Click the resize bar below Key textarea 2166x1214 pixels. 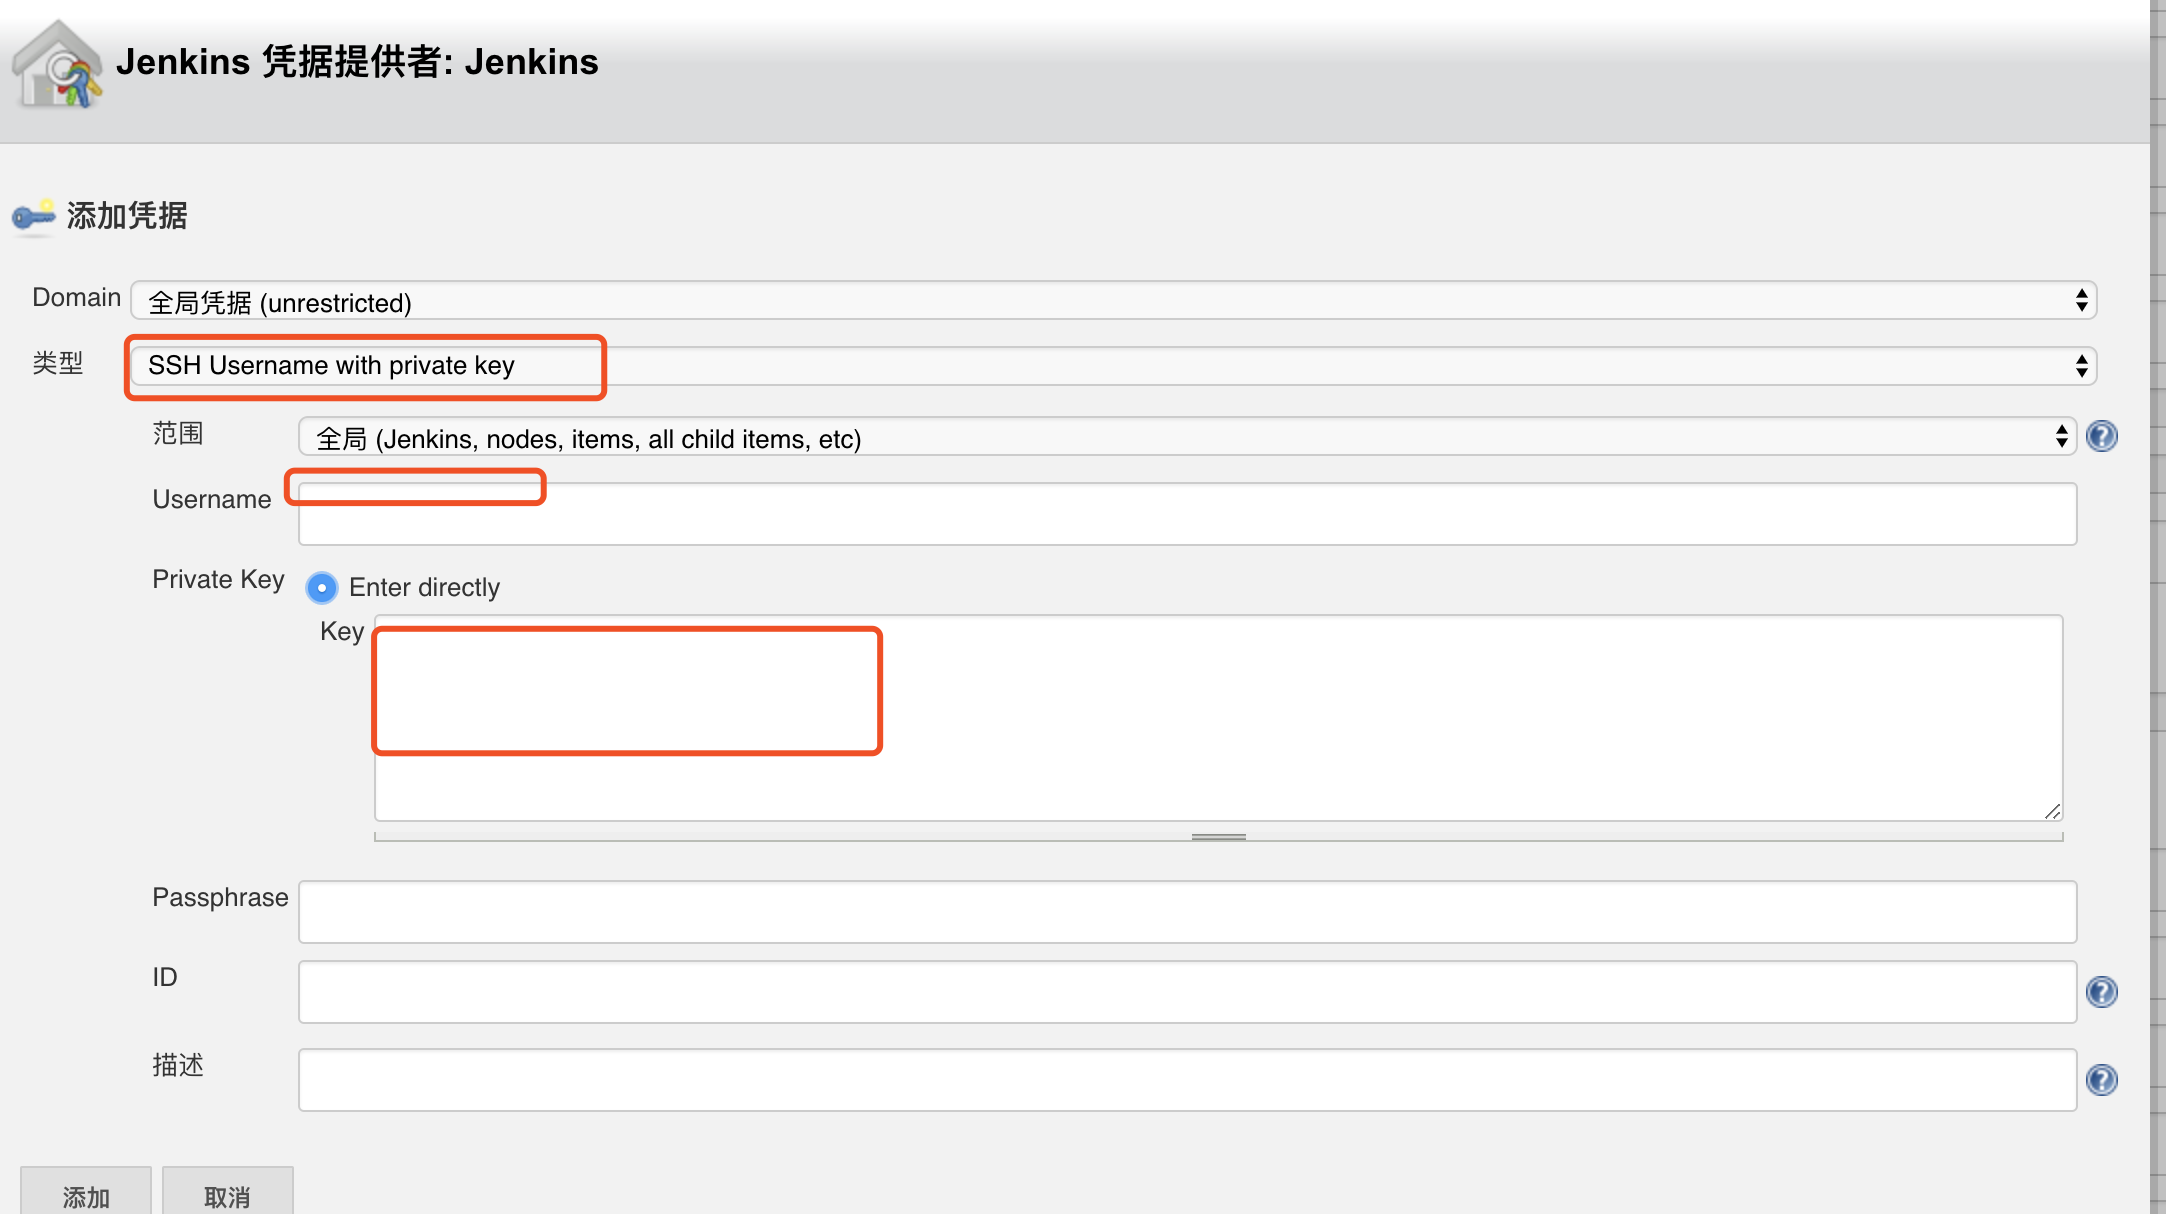[1218, 837]
